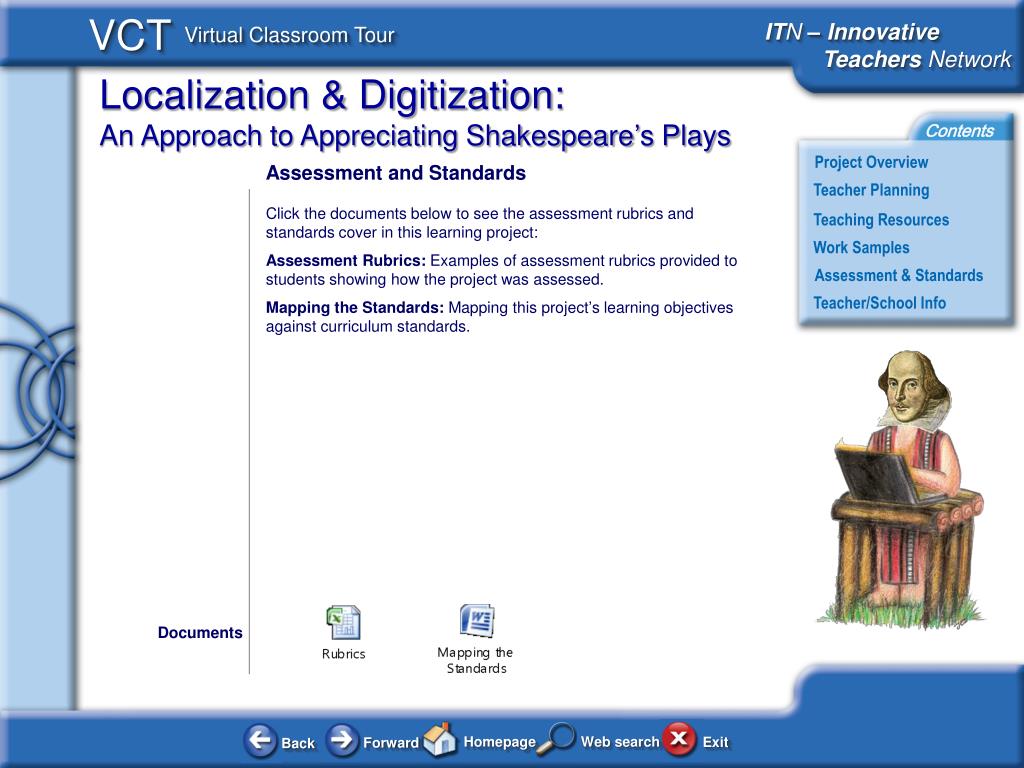
Task: Click the 'Click the documents below' instruction text
Action: click(479, 223)
